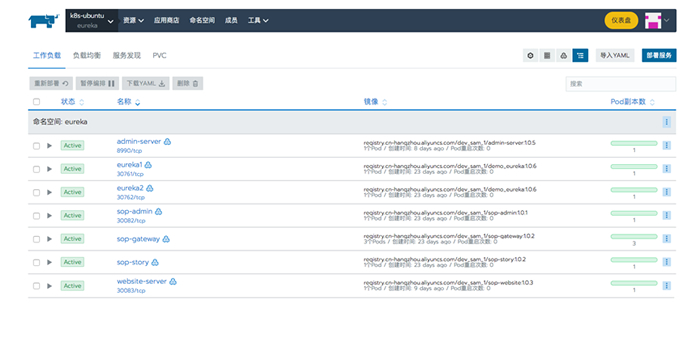700x363 pixels.
Task: Open the user avatar menu
Action: pos(657,21)
